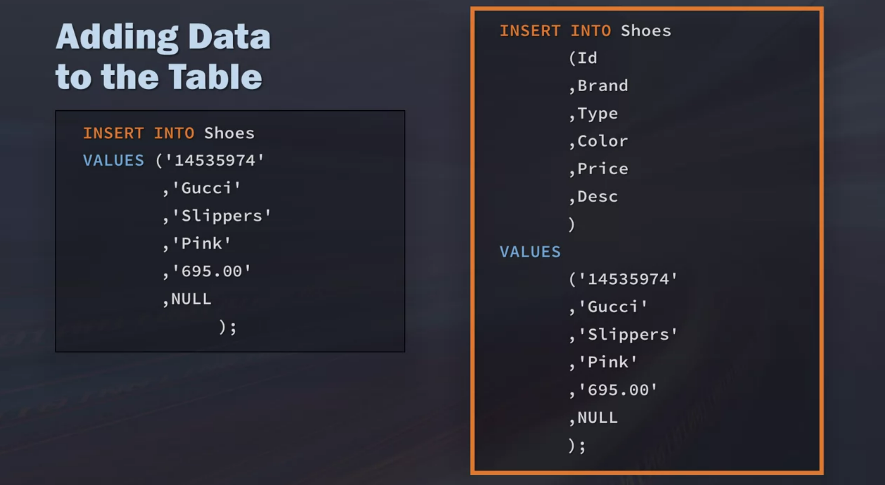Select 'INSERT INTO' in the code block under the title

139,133
